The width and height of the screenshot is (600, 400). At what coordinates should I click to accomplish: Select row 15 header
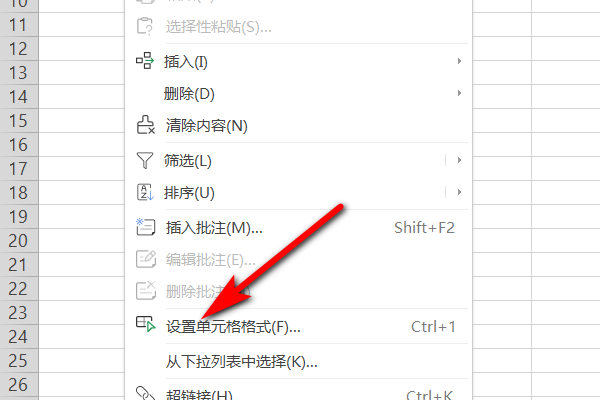pyautogui.click(x=19, y=121)
